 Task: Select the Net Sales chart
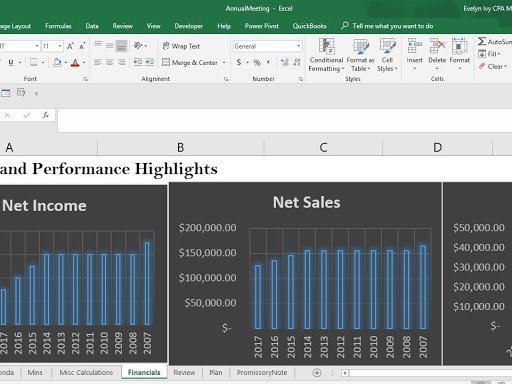306,273
